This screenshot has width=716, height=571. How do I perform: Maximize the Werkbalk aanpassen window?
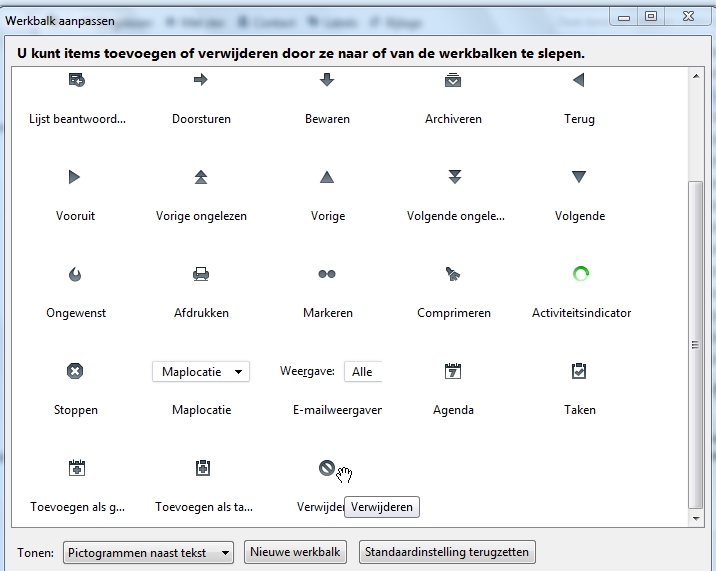pyautogui.click(x=651, y=16)
